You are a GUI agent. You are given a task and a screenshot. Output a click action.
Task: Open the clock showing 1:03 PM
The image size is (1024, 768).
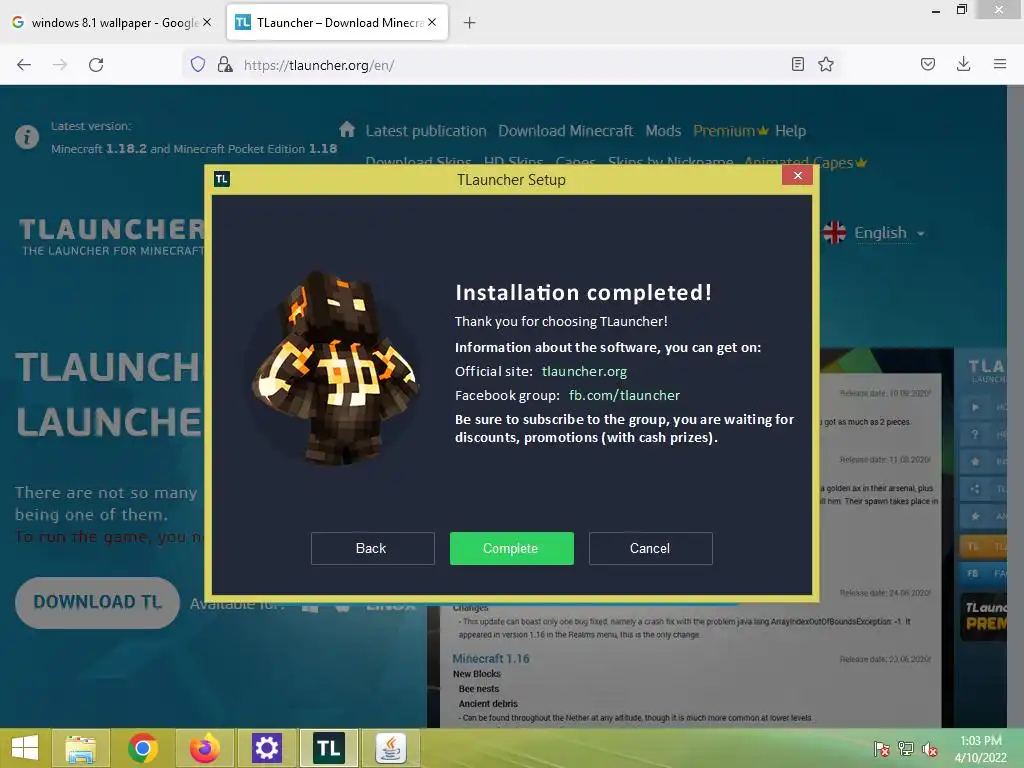(x=980, y=749)
